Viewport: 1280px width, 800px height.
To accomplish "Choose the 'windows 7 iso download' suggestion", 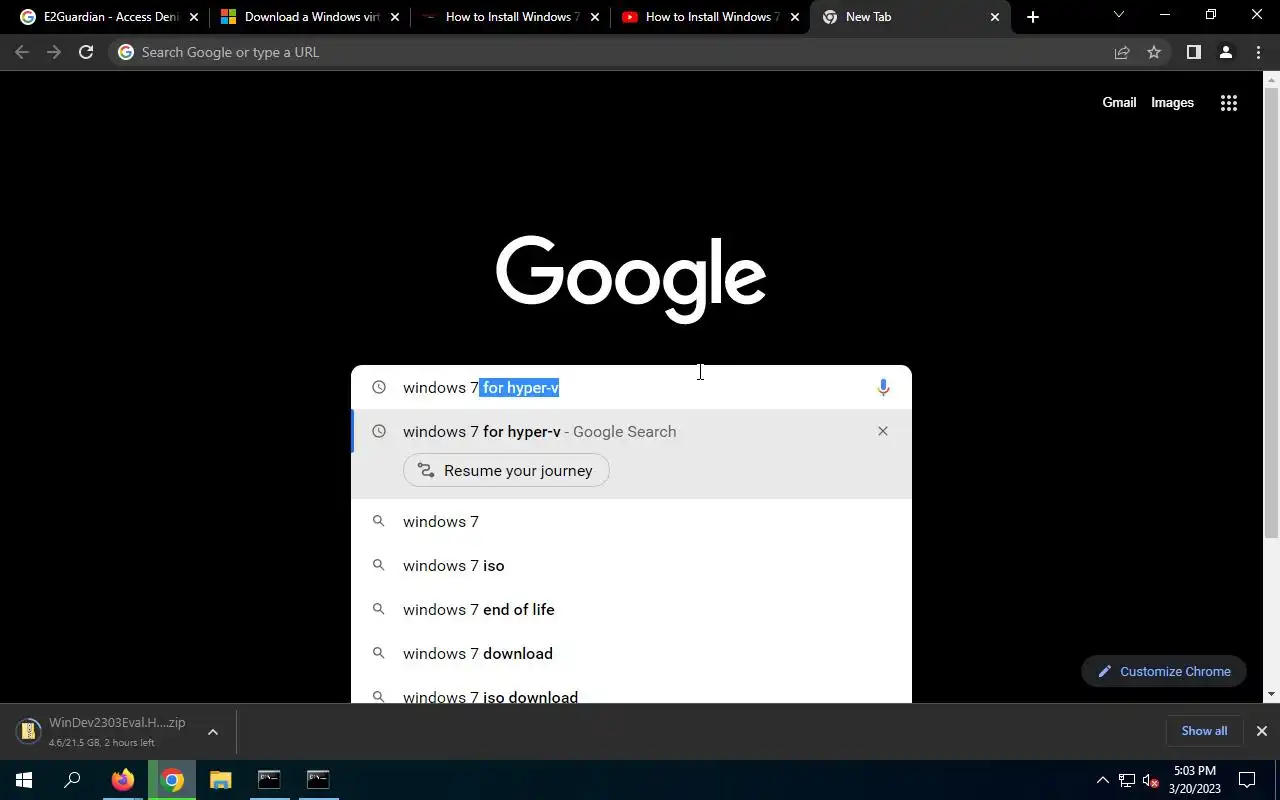I will tap(631, 690).
